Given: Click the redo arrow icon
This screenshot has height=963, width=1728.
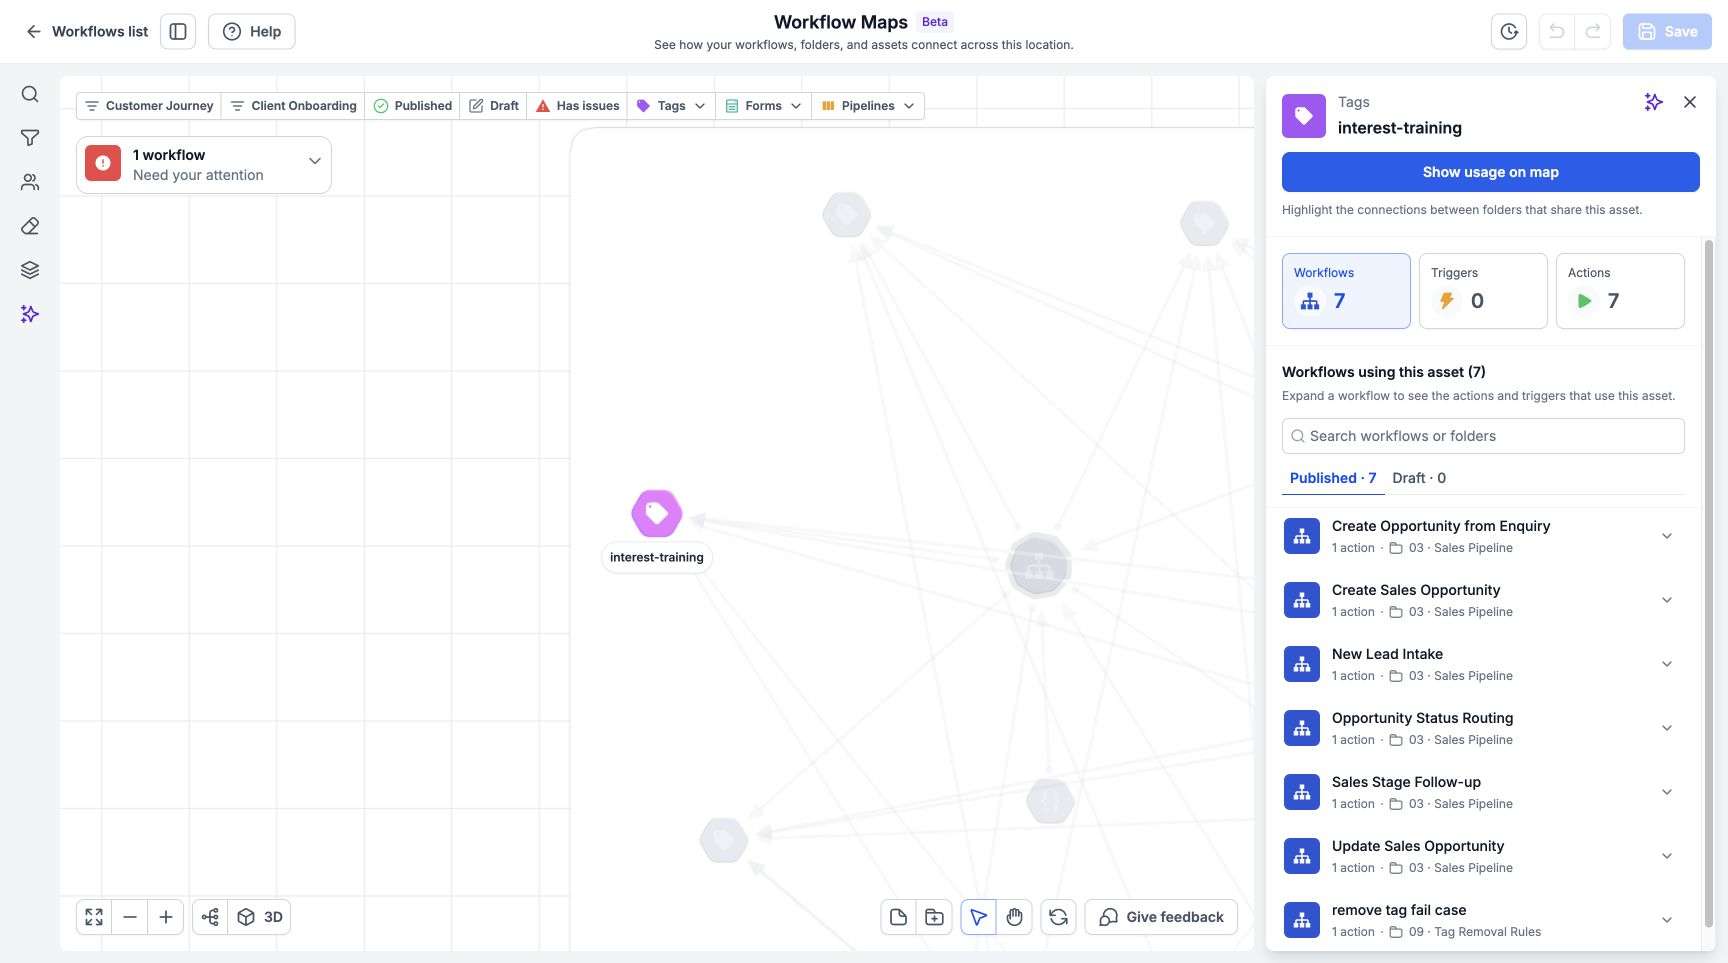Looking at the screenshot, I should pyautogui.click(x=1593, y=31).
